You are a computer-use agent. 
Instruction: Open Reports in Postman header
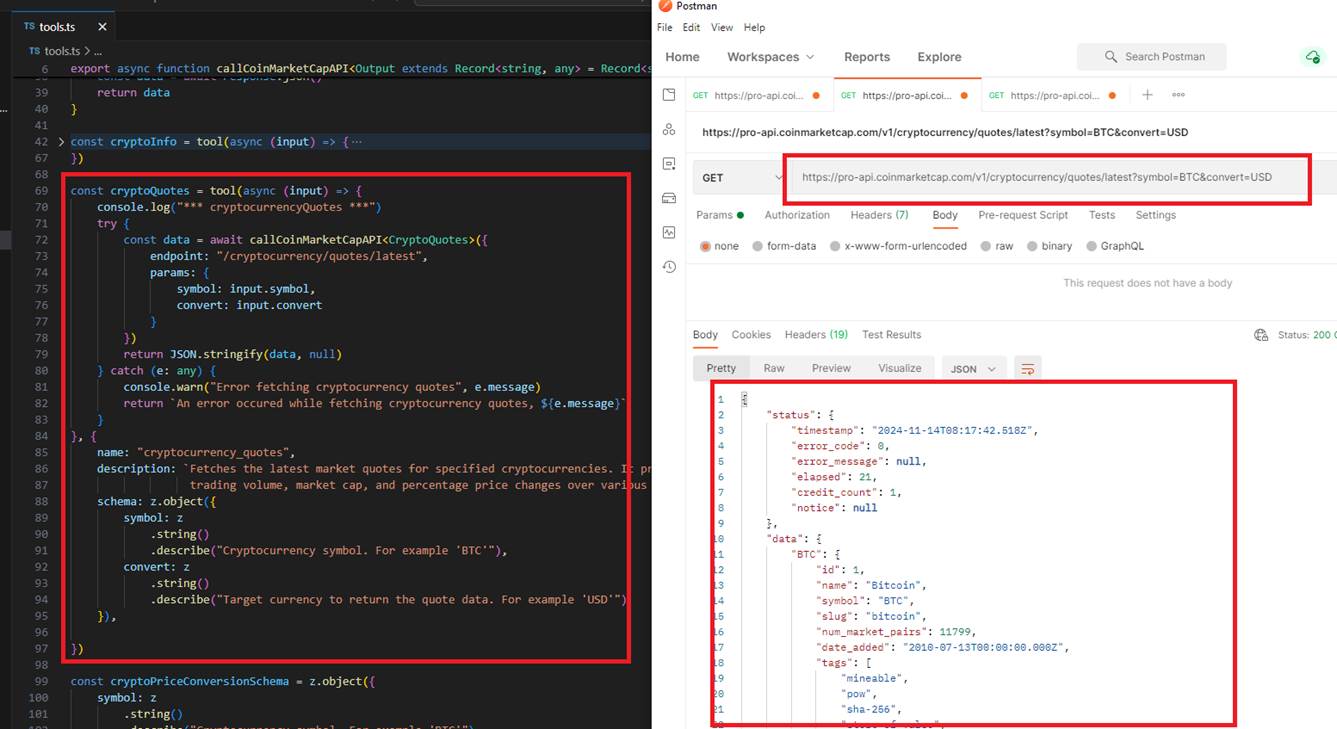tap(866, 57)
